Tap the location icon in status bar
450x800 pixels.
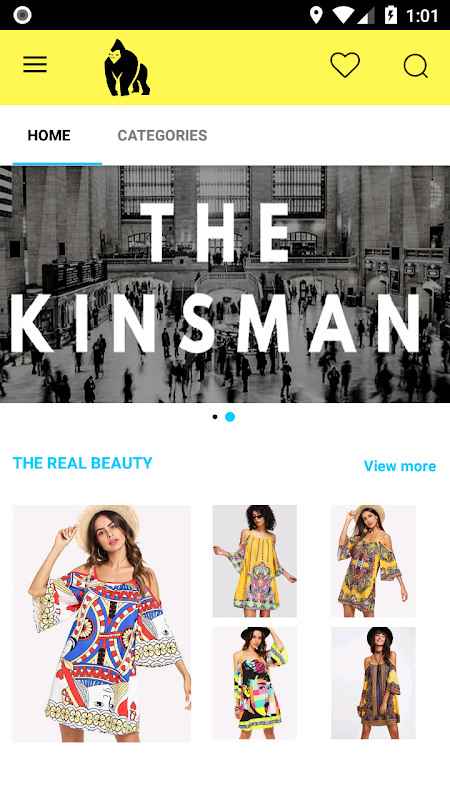pyautogui.click(x=316, y=15)
